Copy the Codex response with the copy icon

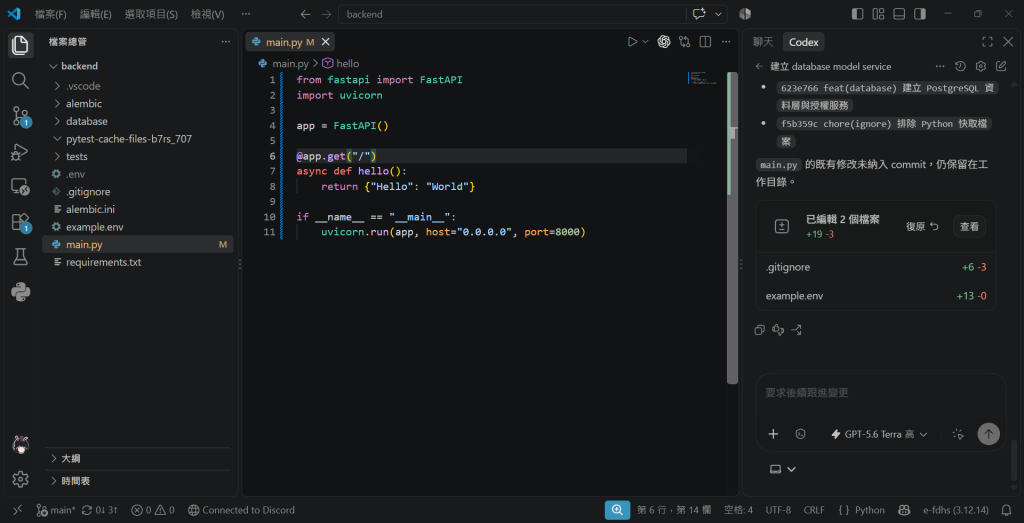[759, 330]
